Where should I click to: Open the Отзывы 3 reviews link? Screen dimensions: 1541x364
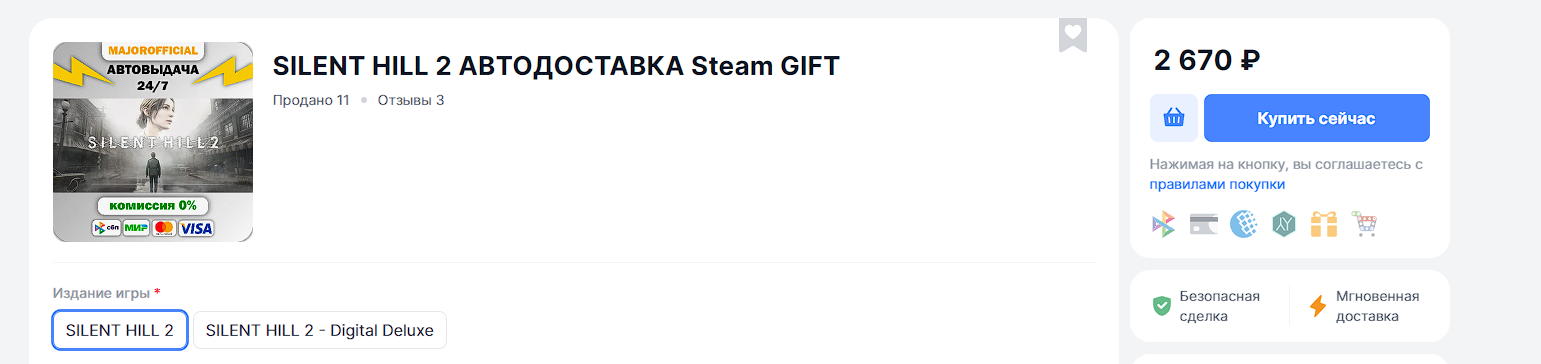[411, 100]
